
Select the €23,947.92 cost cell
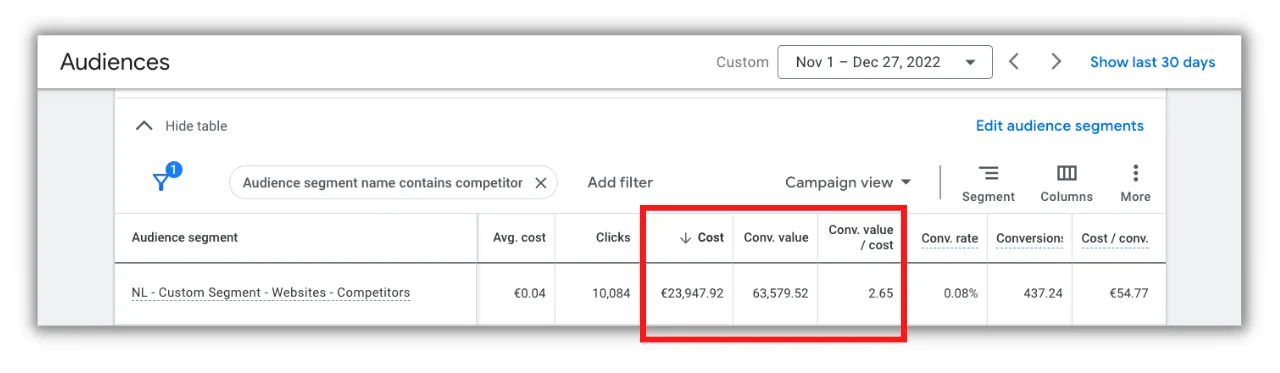coord(692,293)
